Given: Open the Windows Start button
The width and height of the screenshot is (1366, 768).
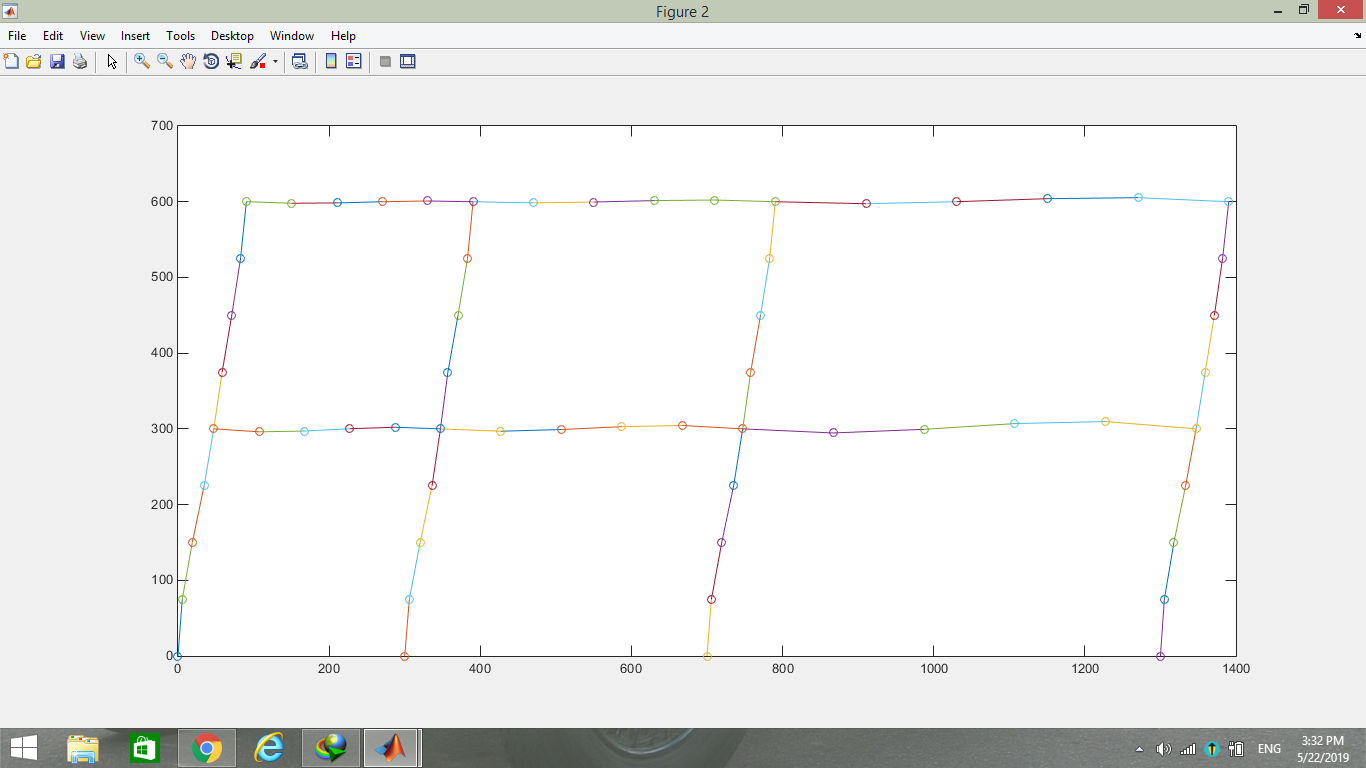Looking at the screenshot, I should 23,748.
